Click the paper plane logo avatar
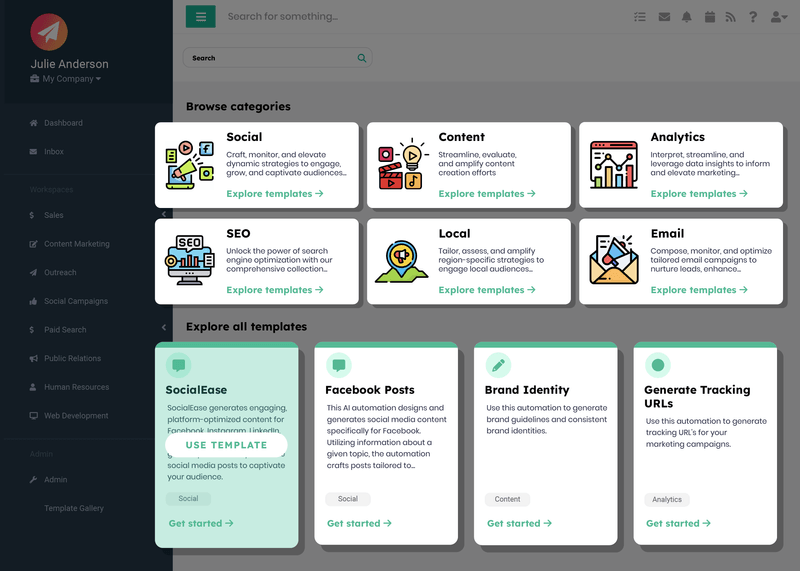 49,32
